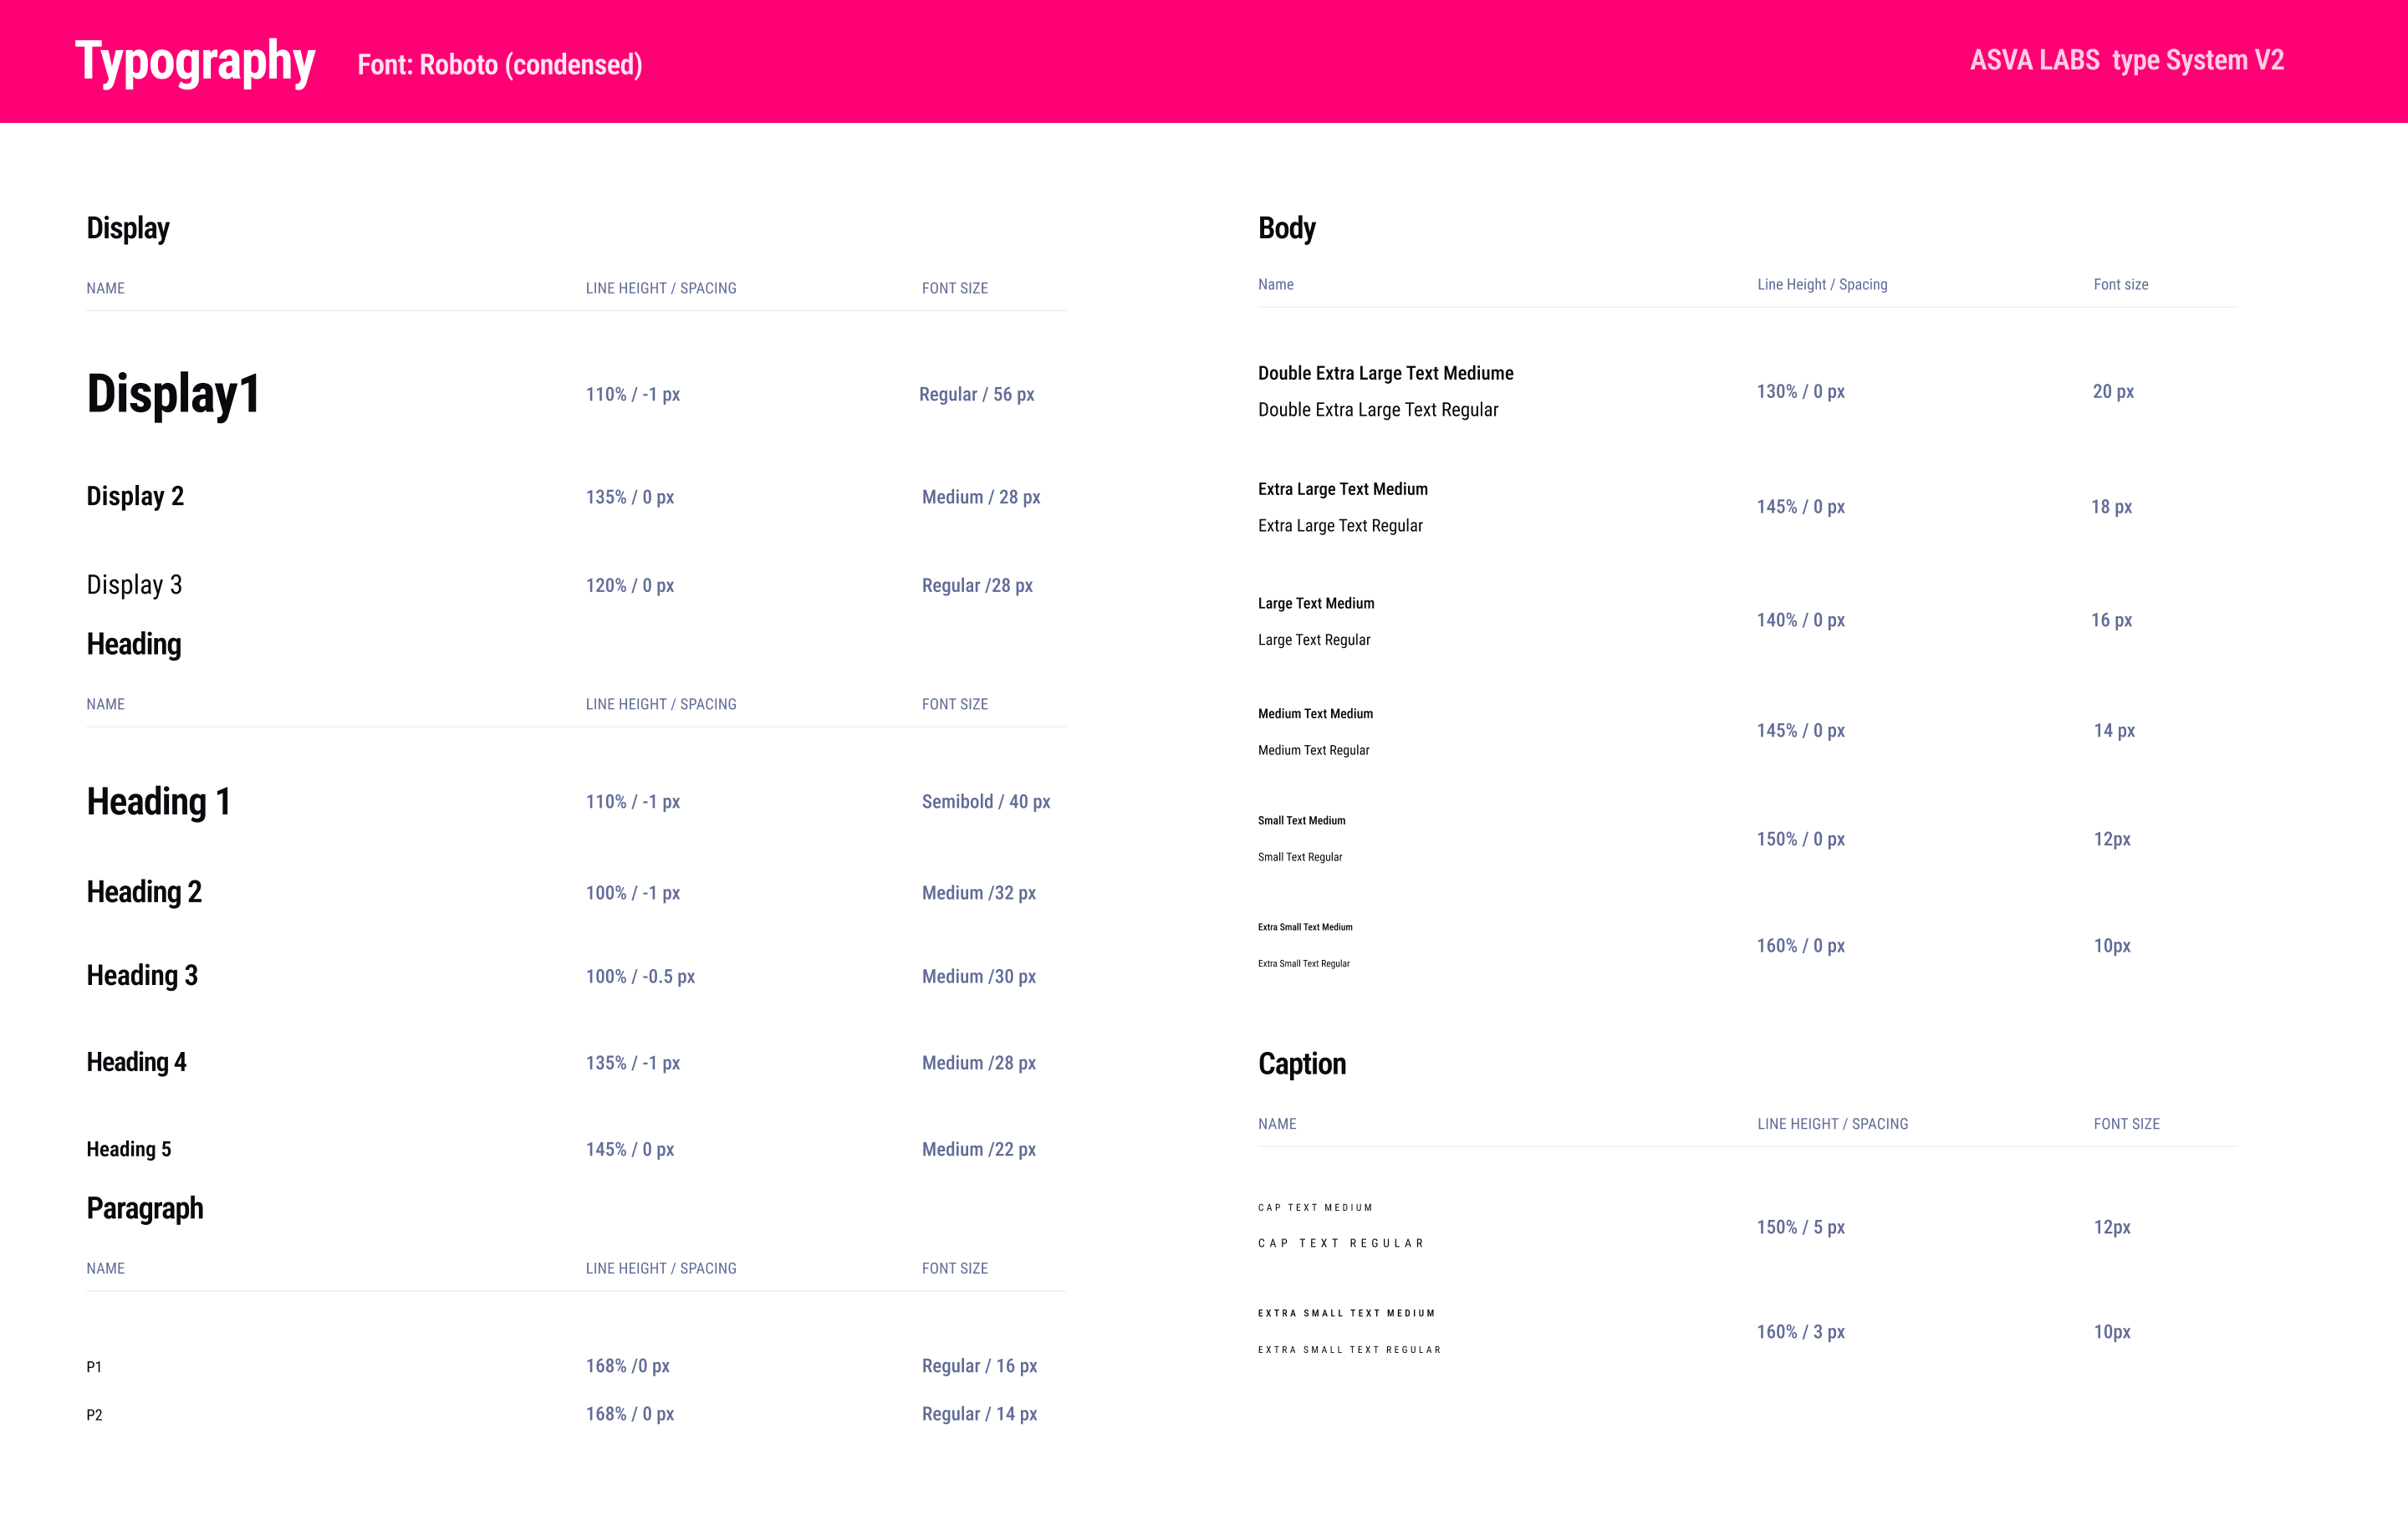
Task: Click the Typography title in the pink header
Action: [x=195, y=62]
